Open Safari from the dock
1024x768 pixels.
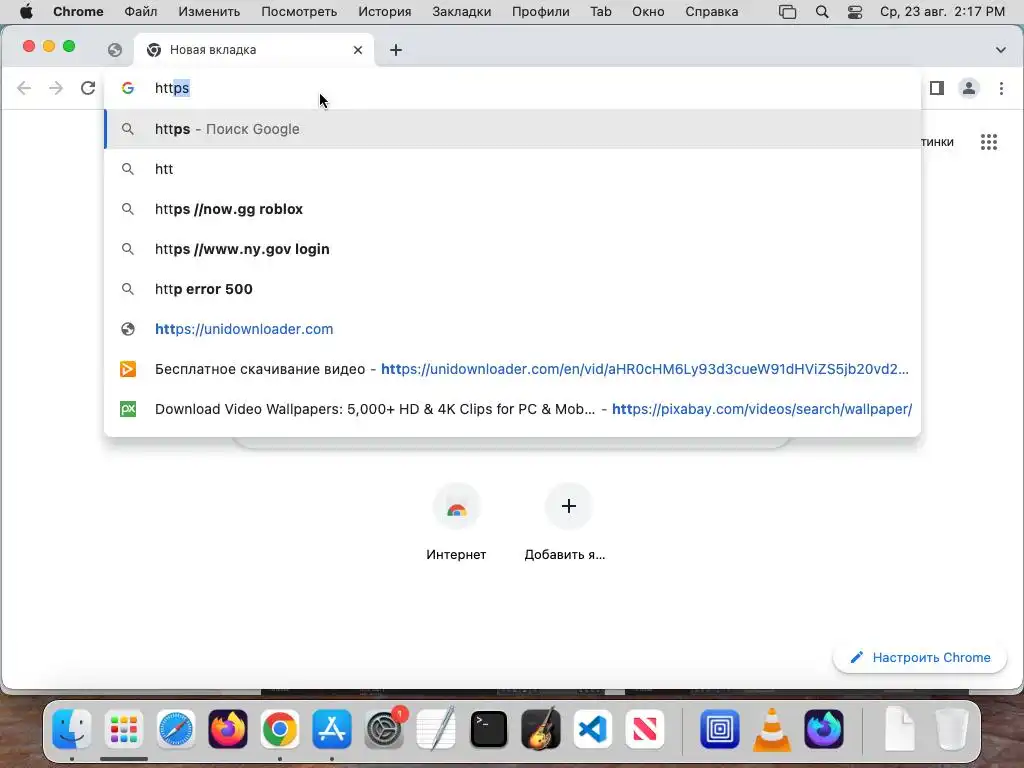tap(176, 729)
